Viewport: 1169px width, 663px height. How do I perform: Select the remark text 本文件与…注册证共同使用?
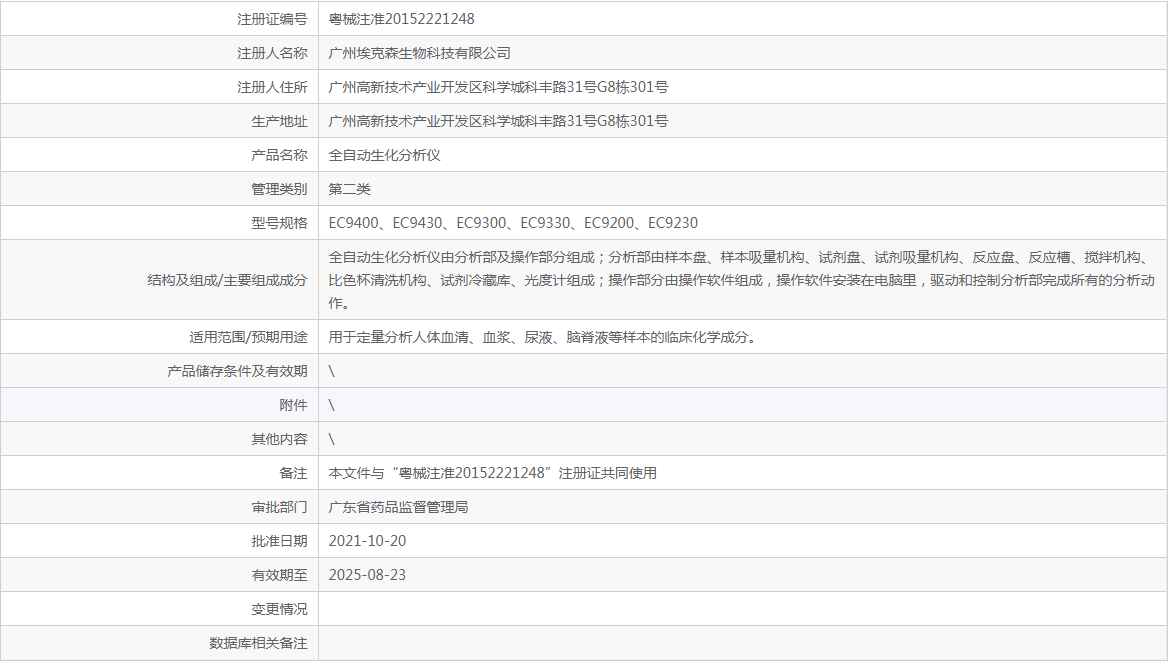pyautogui.click(x=493, y=473)
